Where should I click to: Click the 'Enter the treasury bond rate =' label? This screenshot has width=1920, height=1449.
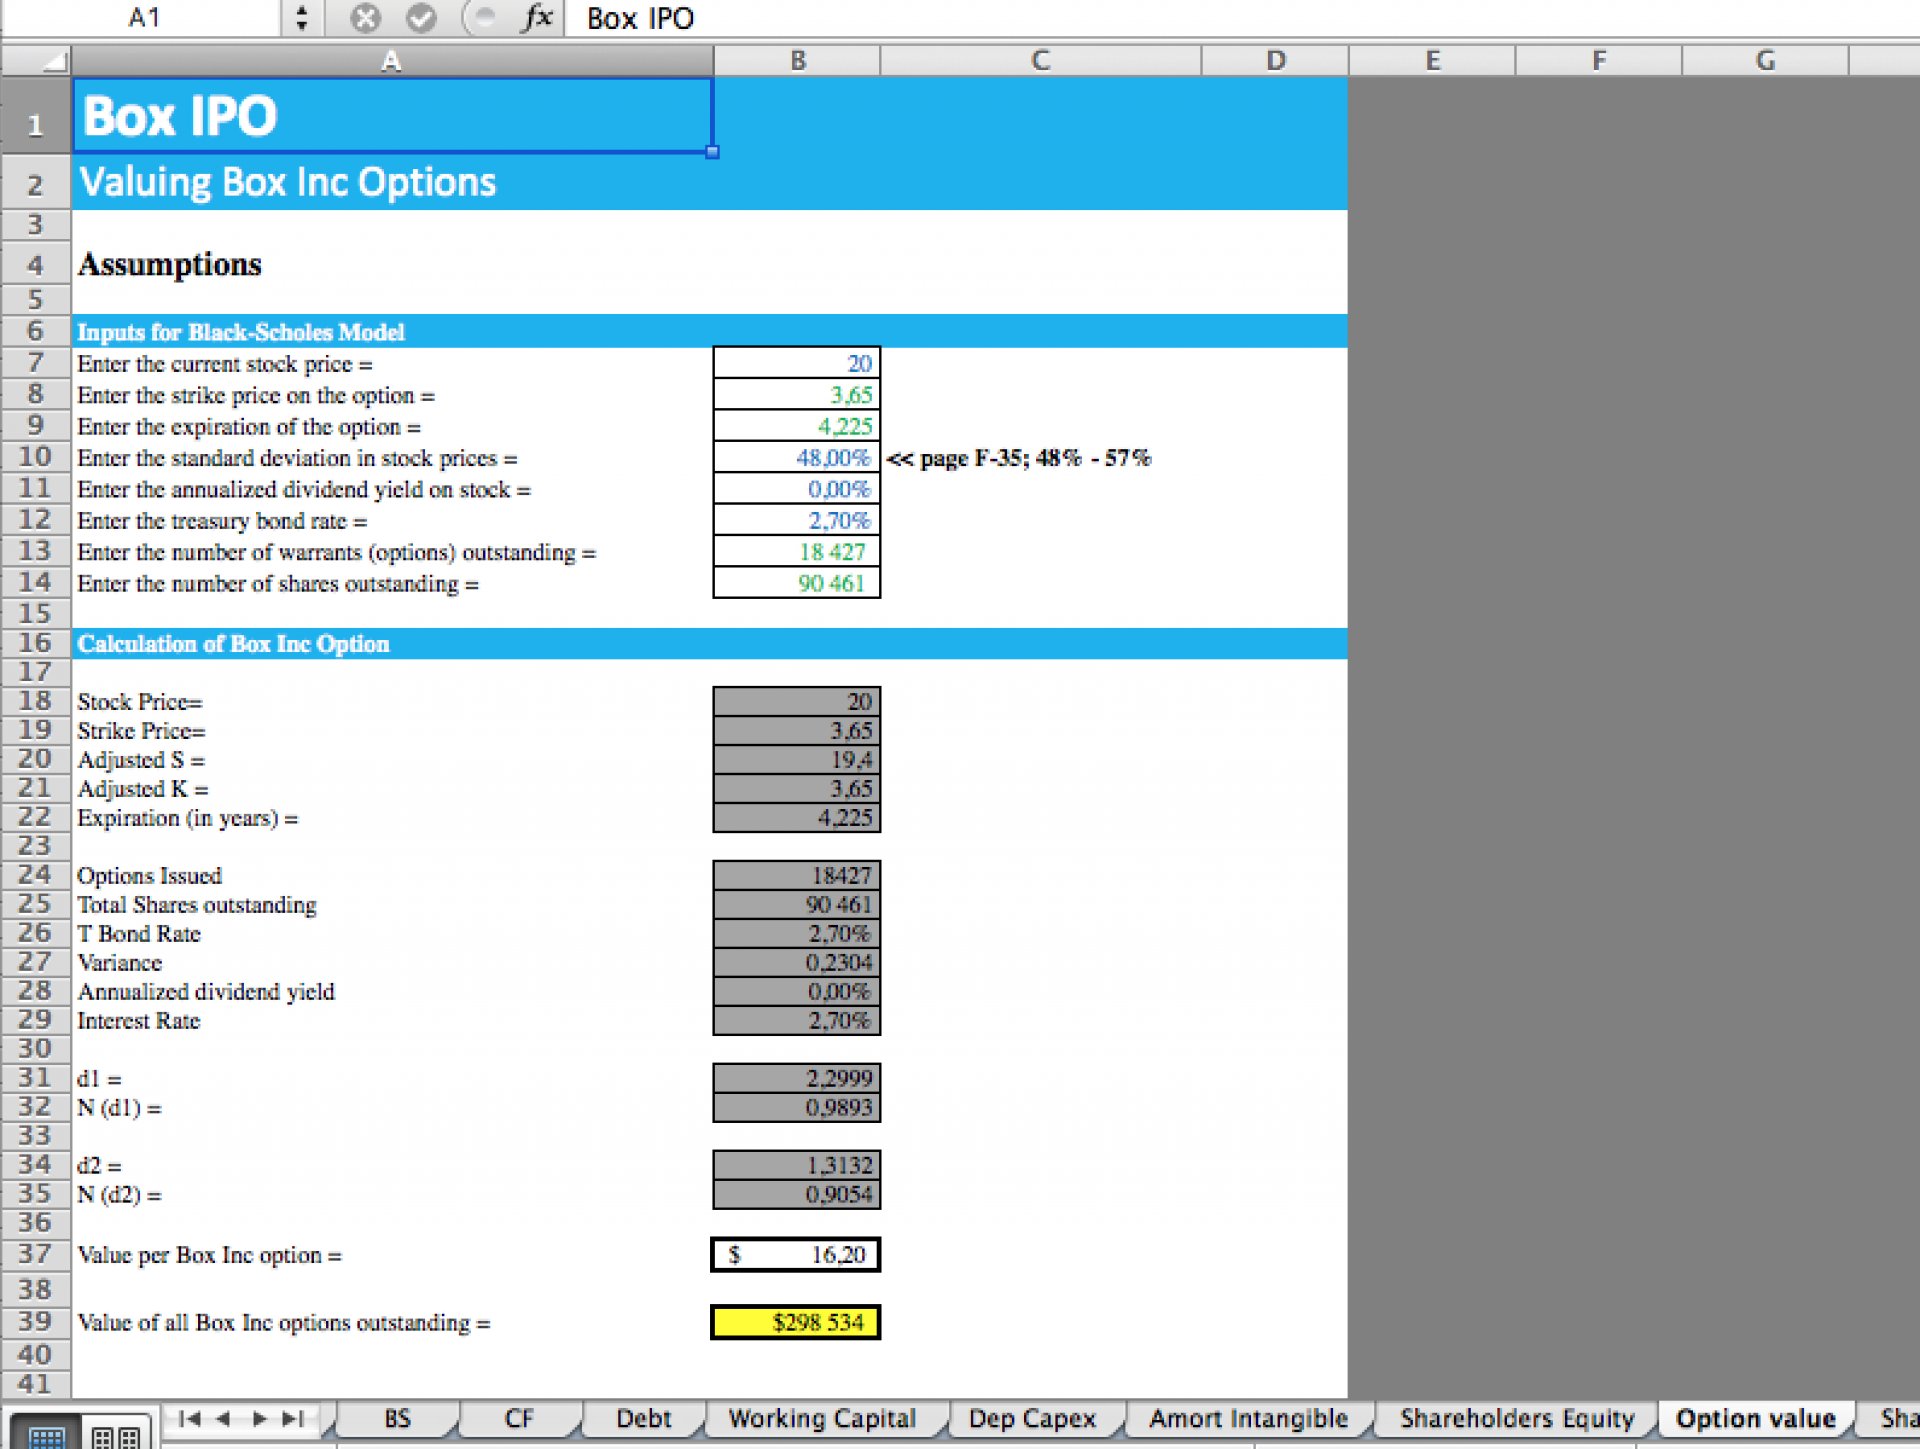[x=222, y=521]
